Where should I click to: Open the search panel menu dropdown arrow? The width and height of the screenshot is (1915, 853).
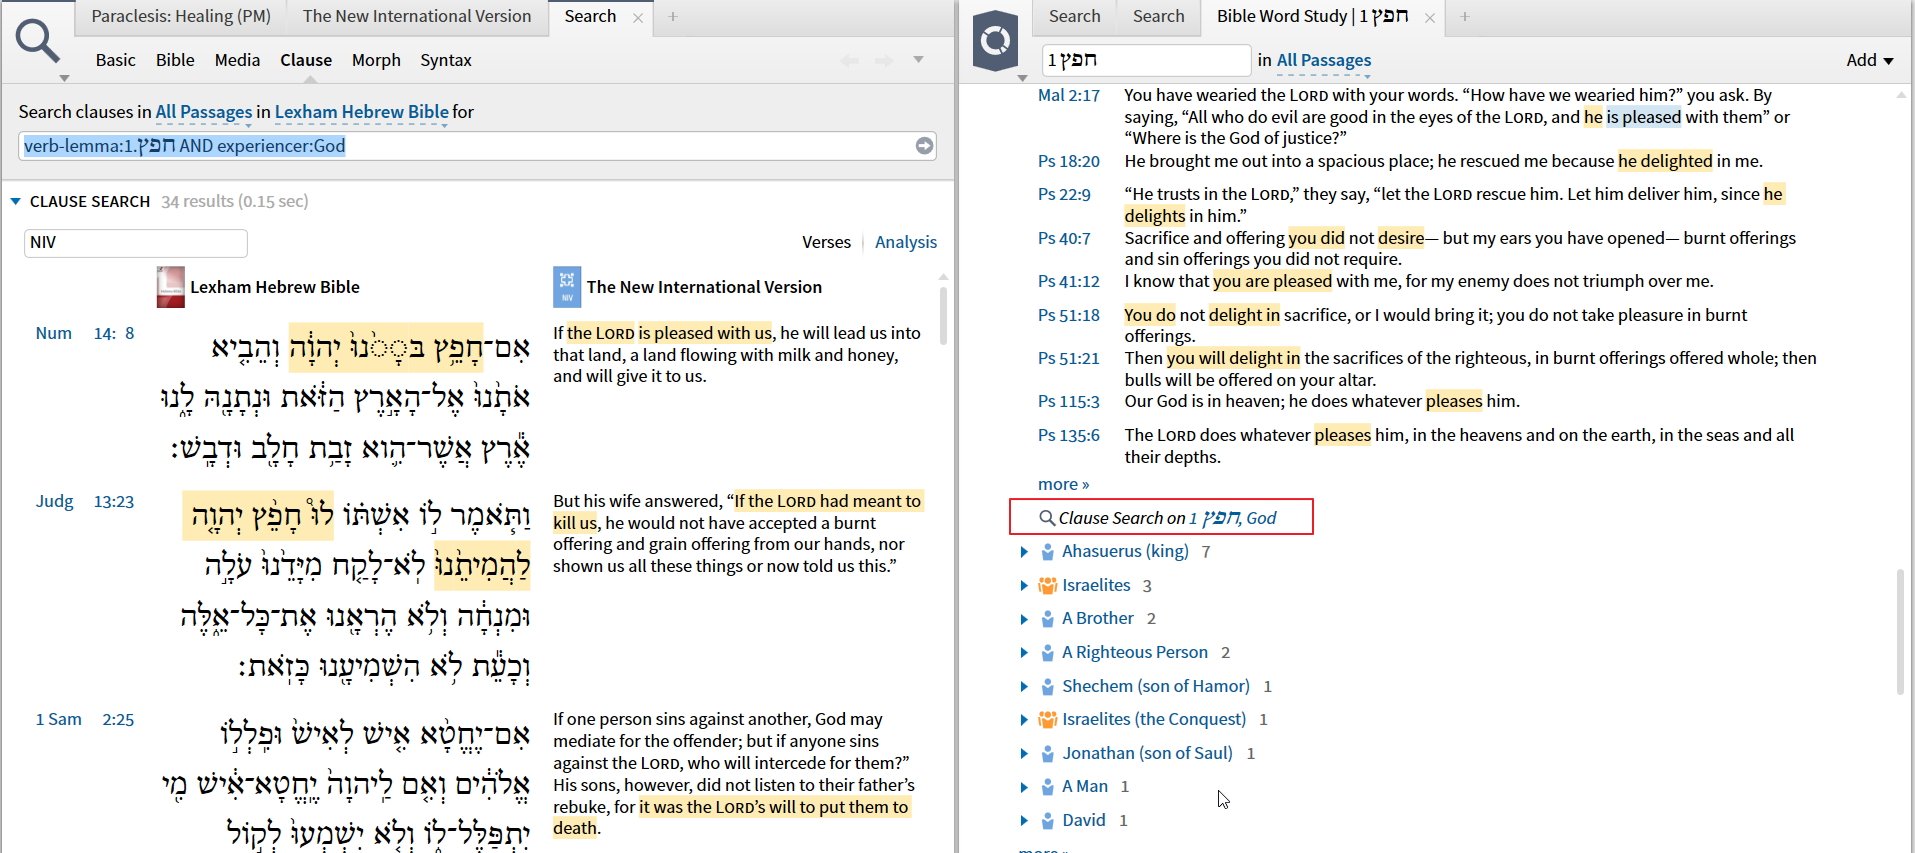tap(64, 78)
